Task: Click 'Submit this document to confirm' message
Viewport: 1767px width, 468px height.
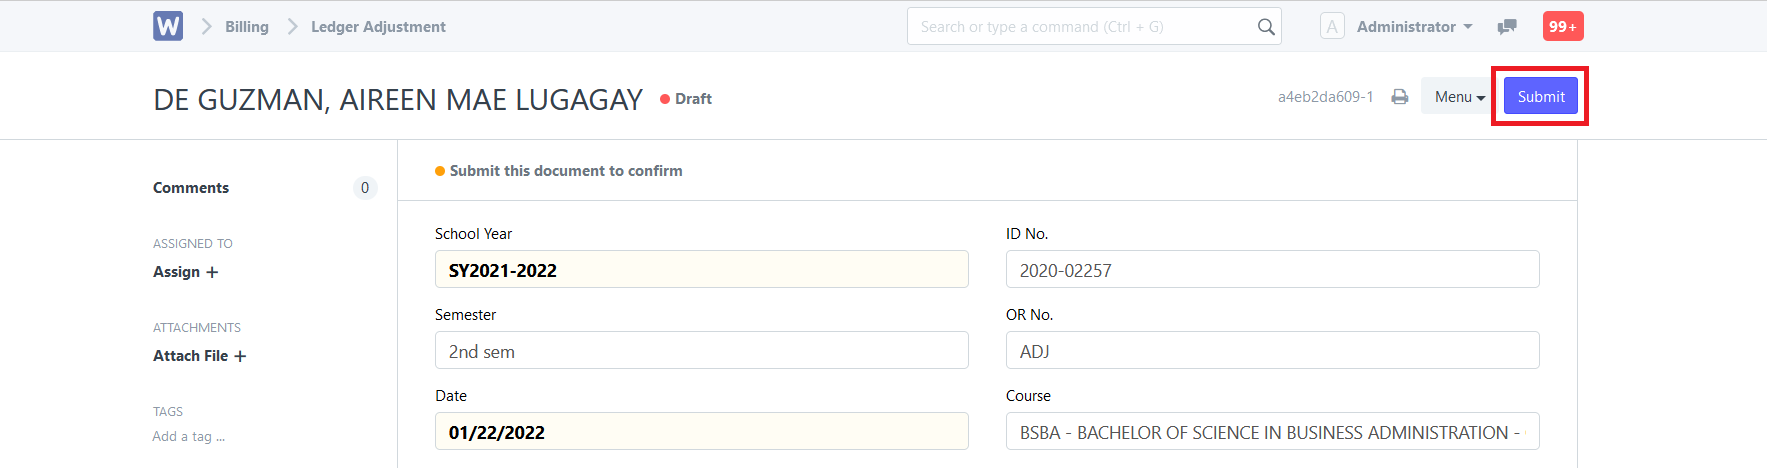Action: point(566,171)
